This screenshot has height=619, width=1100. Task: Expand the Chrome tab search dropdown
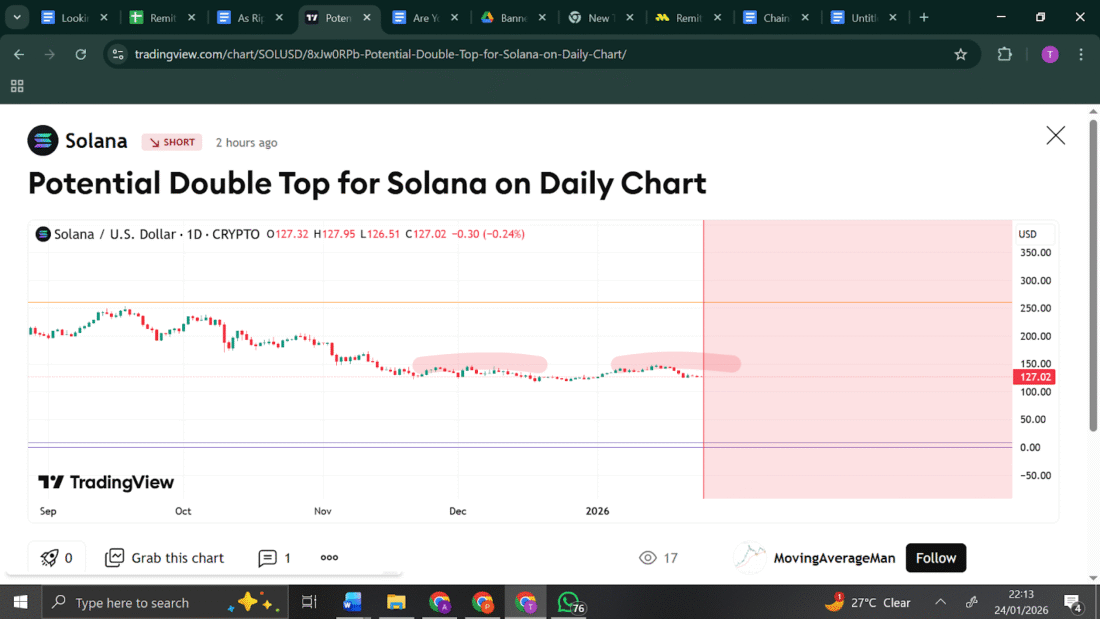17,17
